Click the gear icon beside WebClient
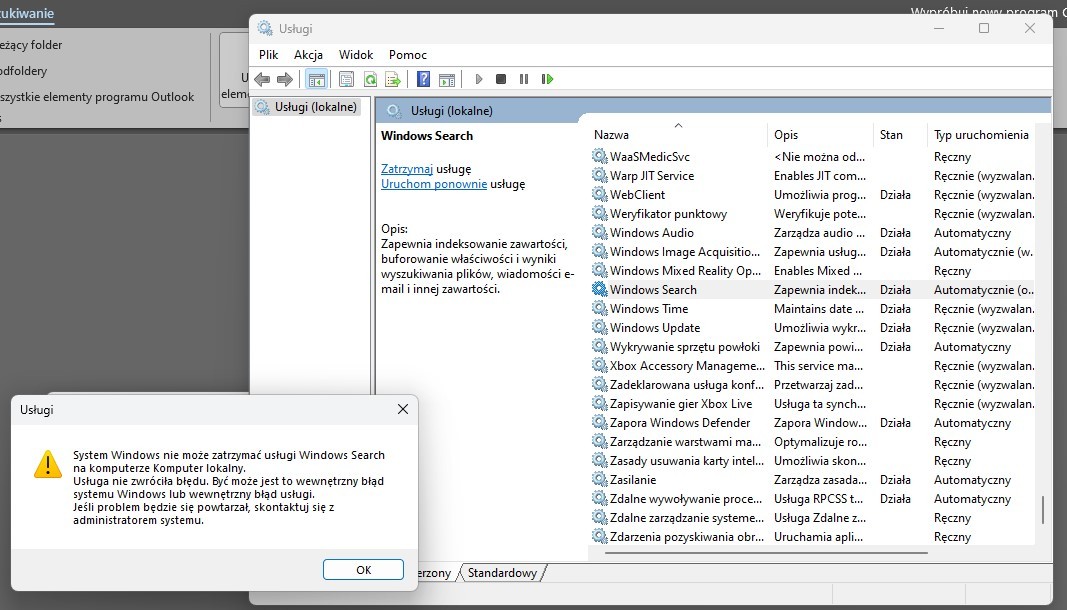 [600, 194]
